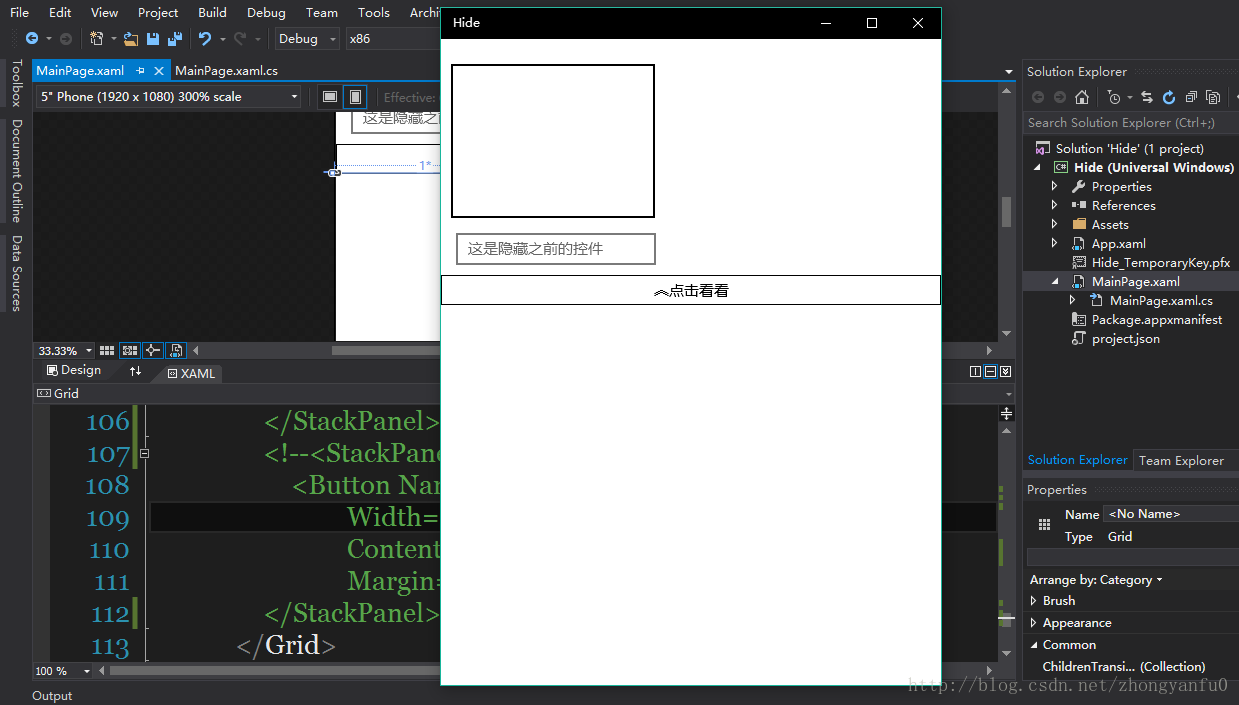Click the Search Solution Explorer field

point(1131,123)
